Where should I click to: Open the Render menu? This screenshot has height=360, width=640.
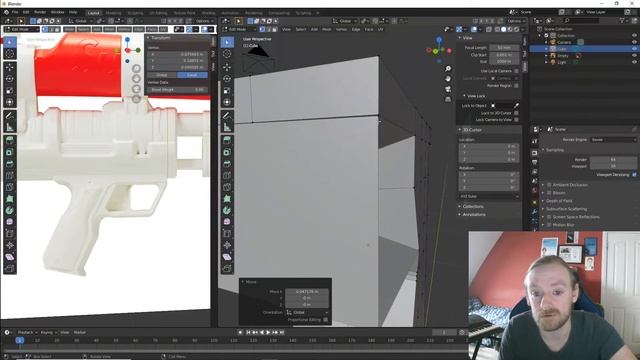click(40, 12)
